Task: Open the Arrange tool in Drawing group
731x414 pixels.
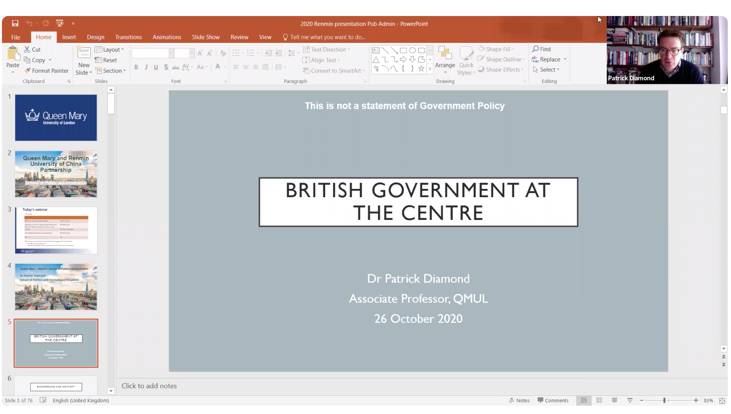Action: point(445,58)
